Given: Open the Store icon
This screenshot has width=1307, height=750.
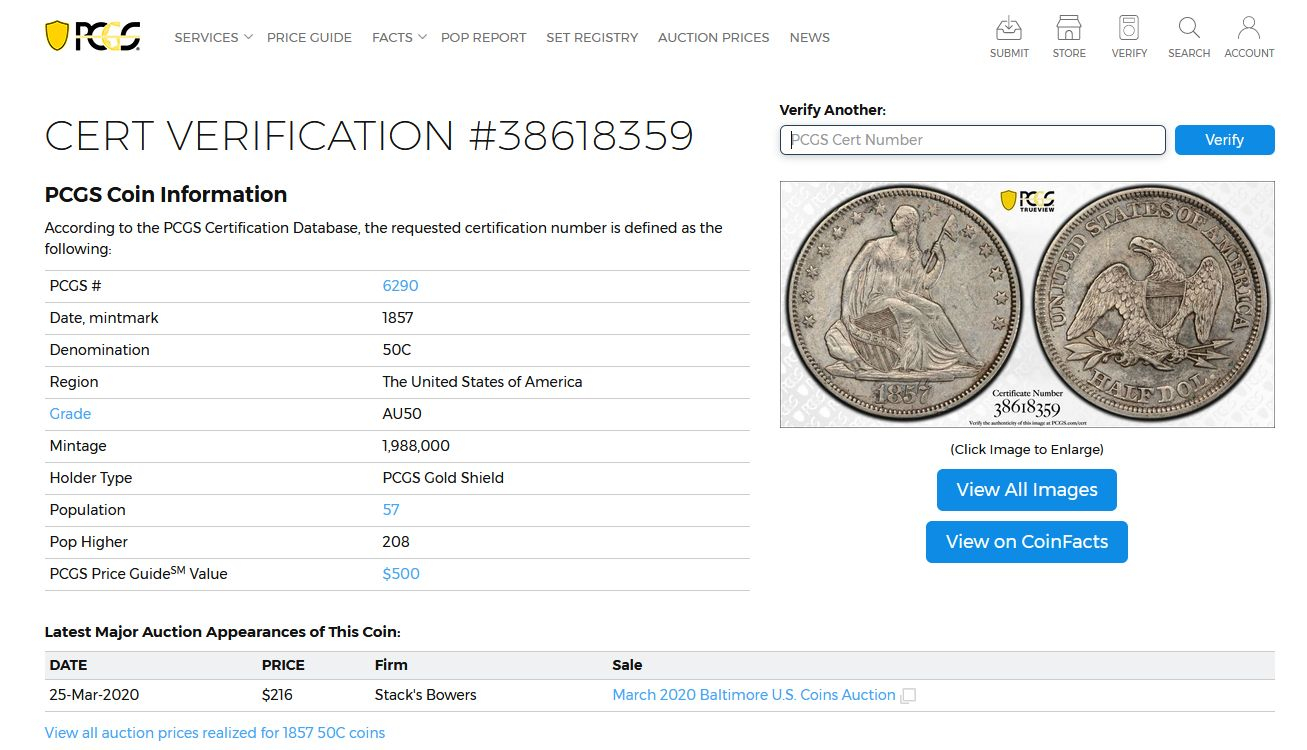Looking at the screenshot, I should pos(1069,37).
